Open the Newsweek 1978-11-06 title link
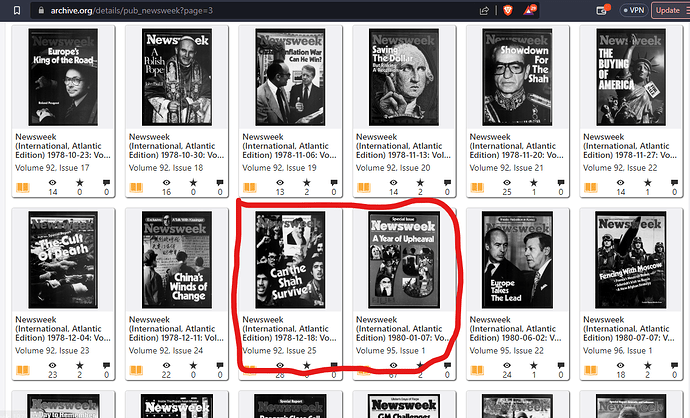Viewport: 690px width, 418px height. point(290,146)
